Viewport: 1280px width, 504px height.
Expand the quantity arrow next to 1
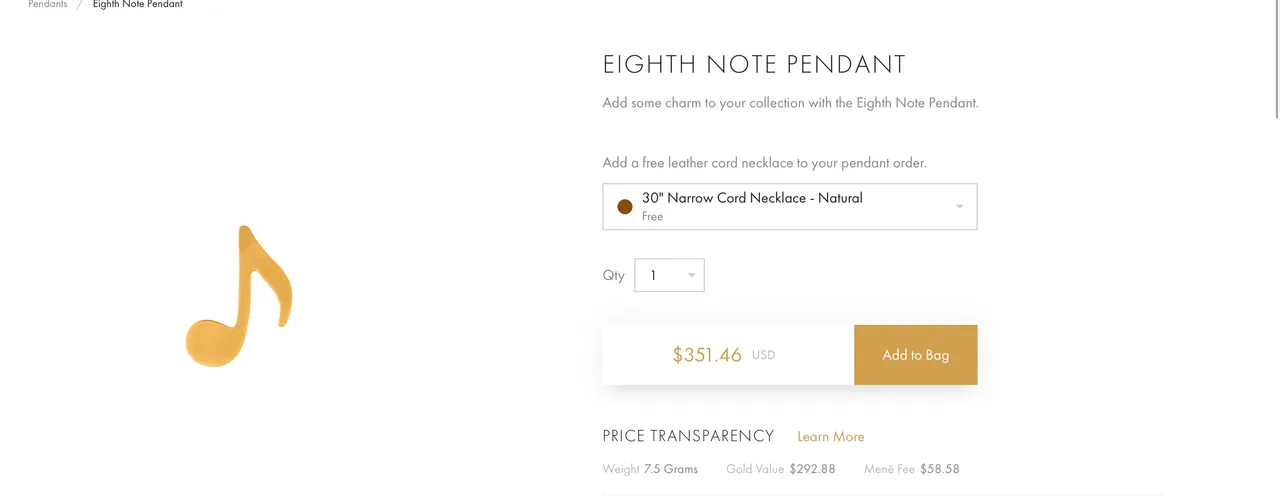point(691,276)
